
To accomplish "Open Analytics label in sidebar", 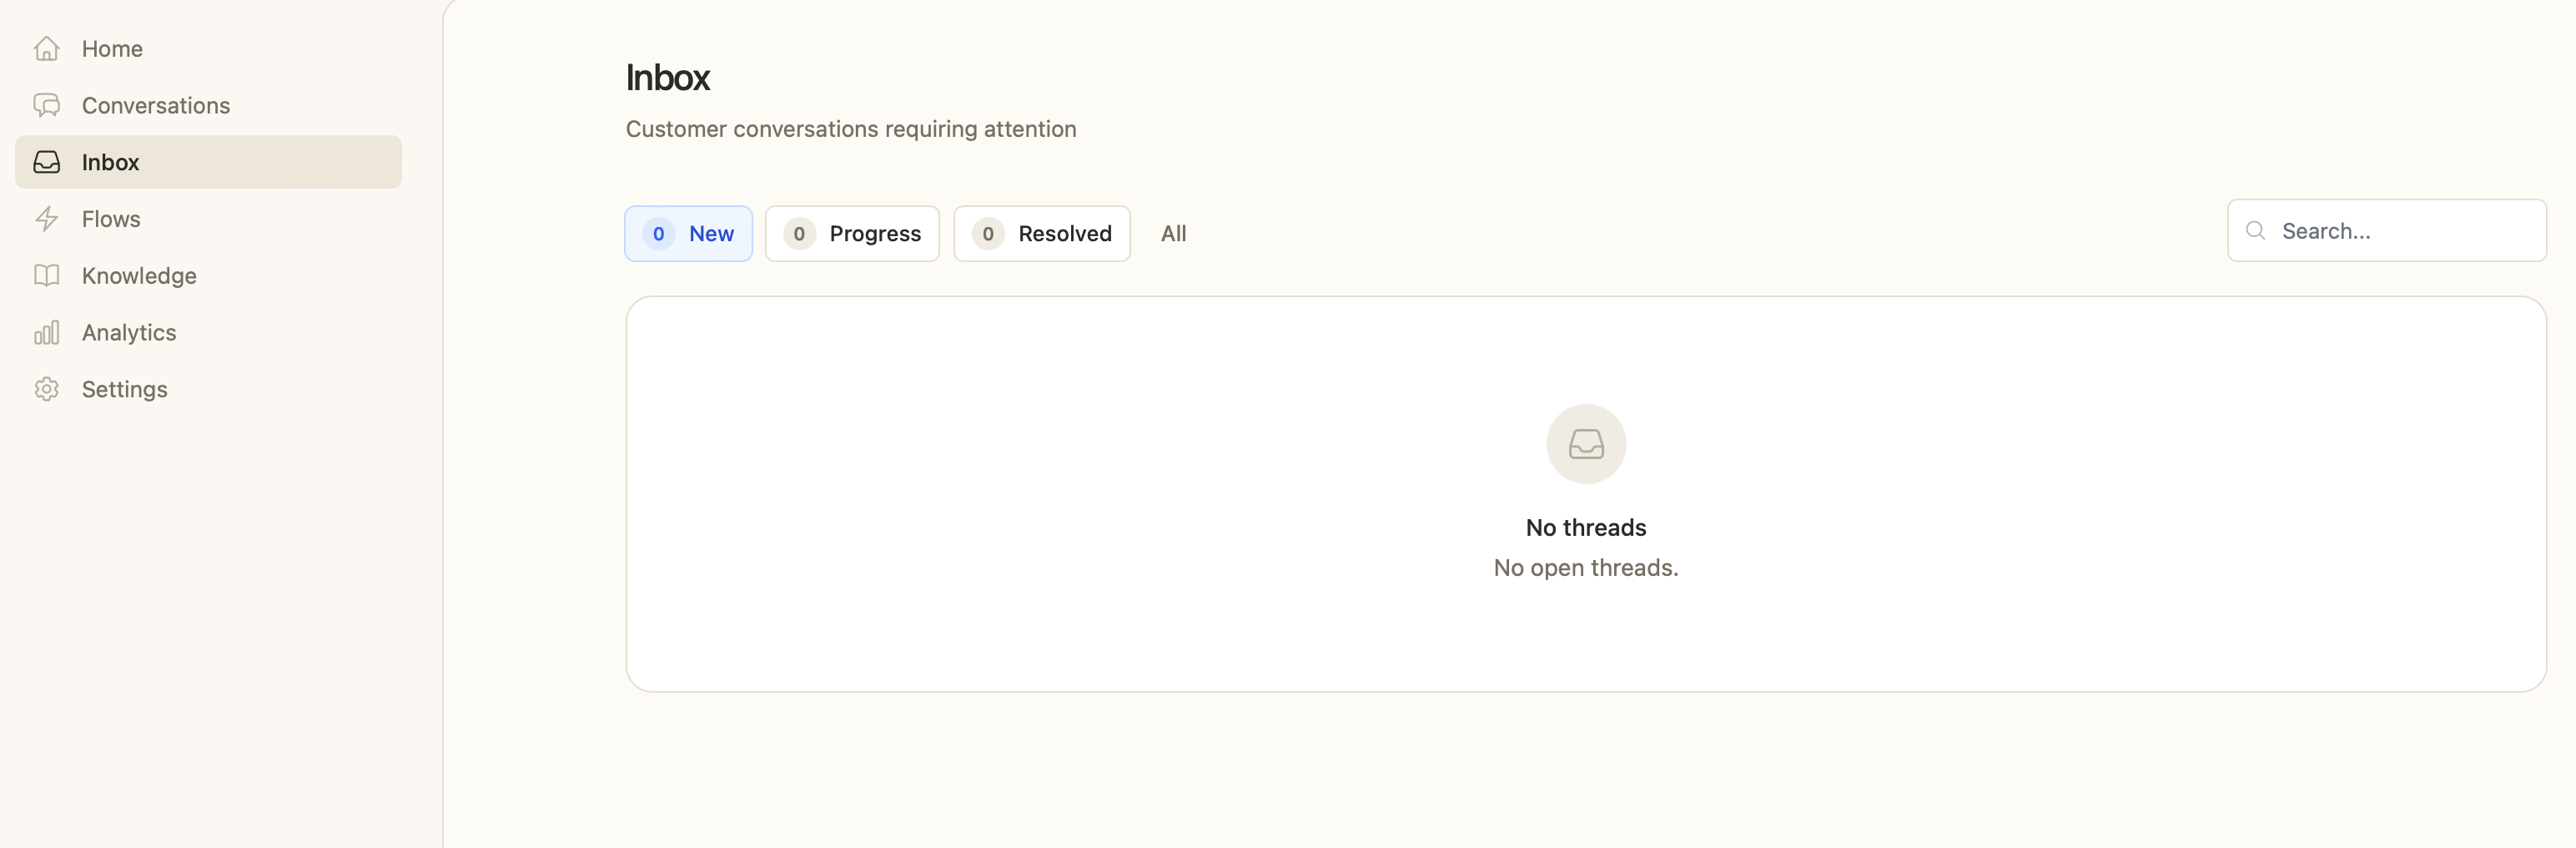I will 129,333.
